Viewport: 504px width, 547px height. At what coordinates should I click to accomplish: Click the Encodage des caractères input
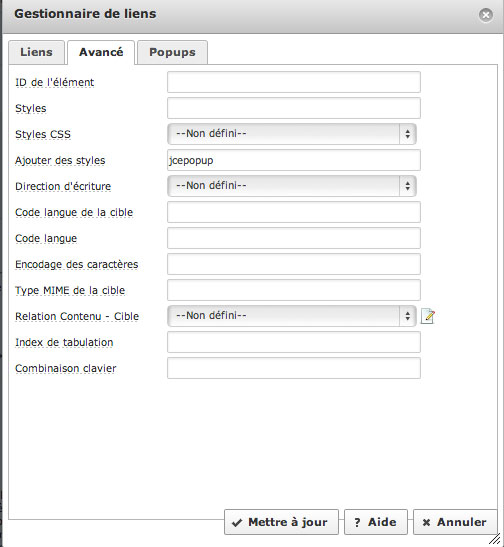click(294, 264)
